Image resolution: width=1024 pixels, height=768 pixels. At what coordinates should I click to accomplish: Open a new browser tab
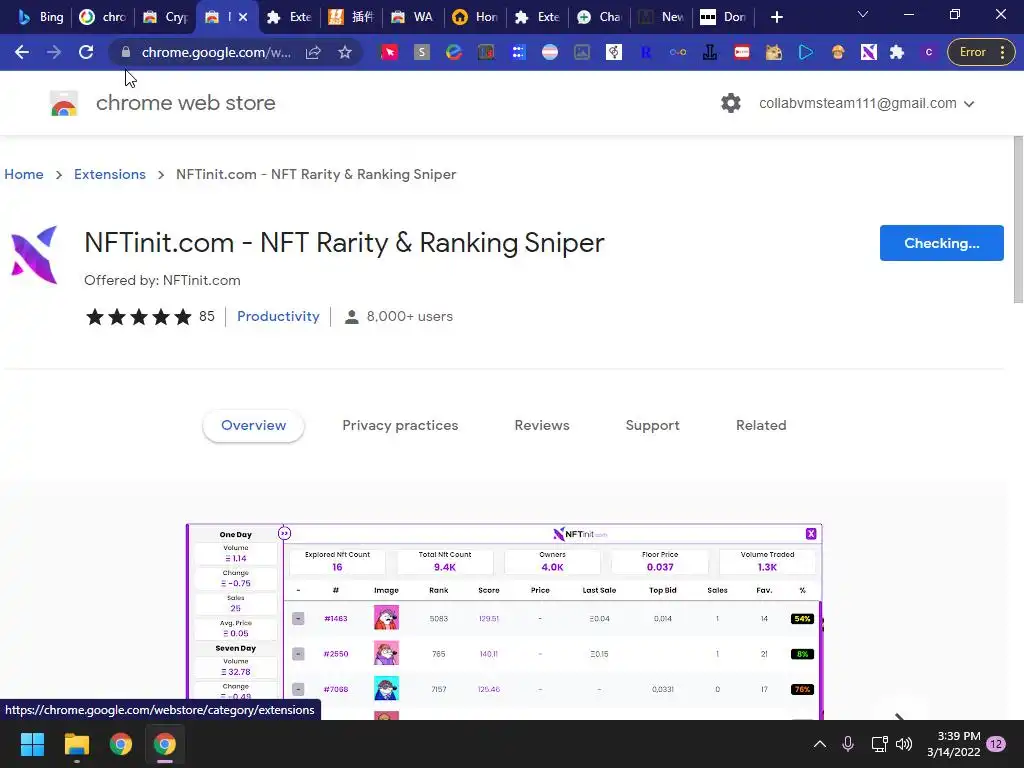(776, 17)
